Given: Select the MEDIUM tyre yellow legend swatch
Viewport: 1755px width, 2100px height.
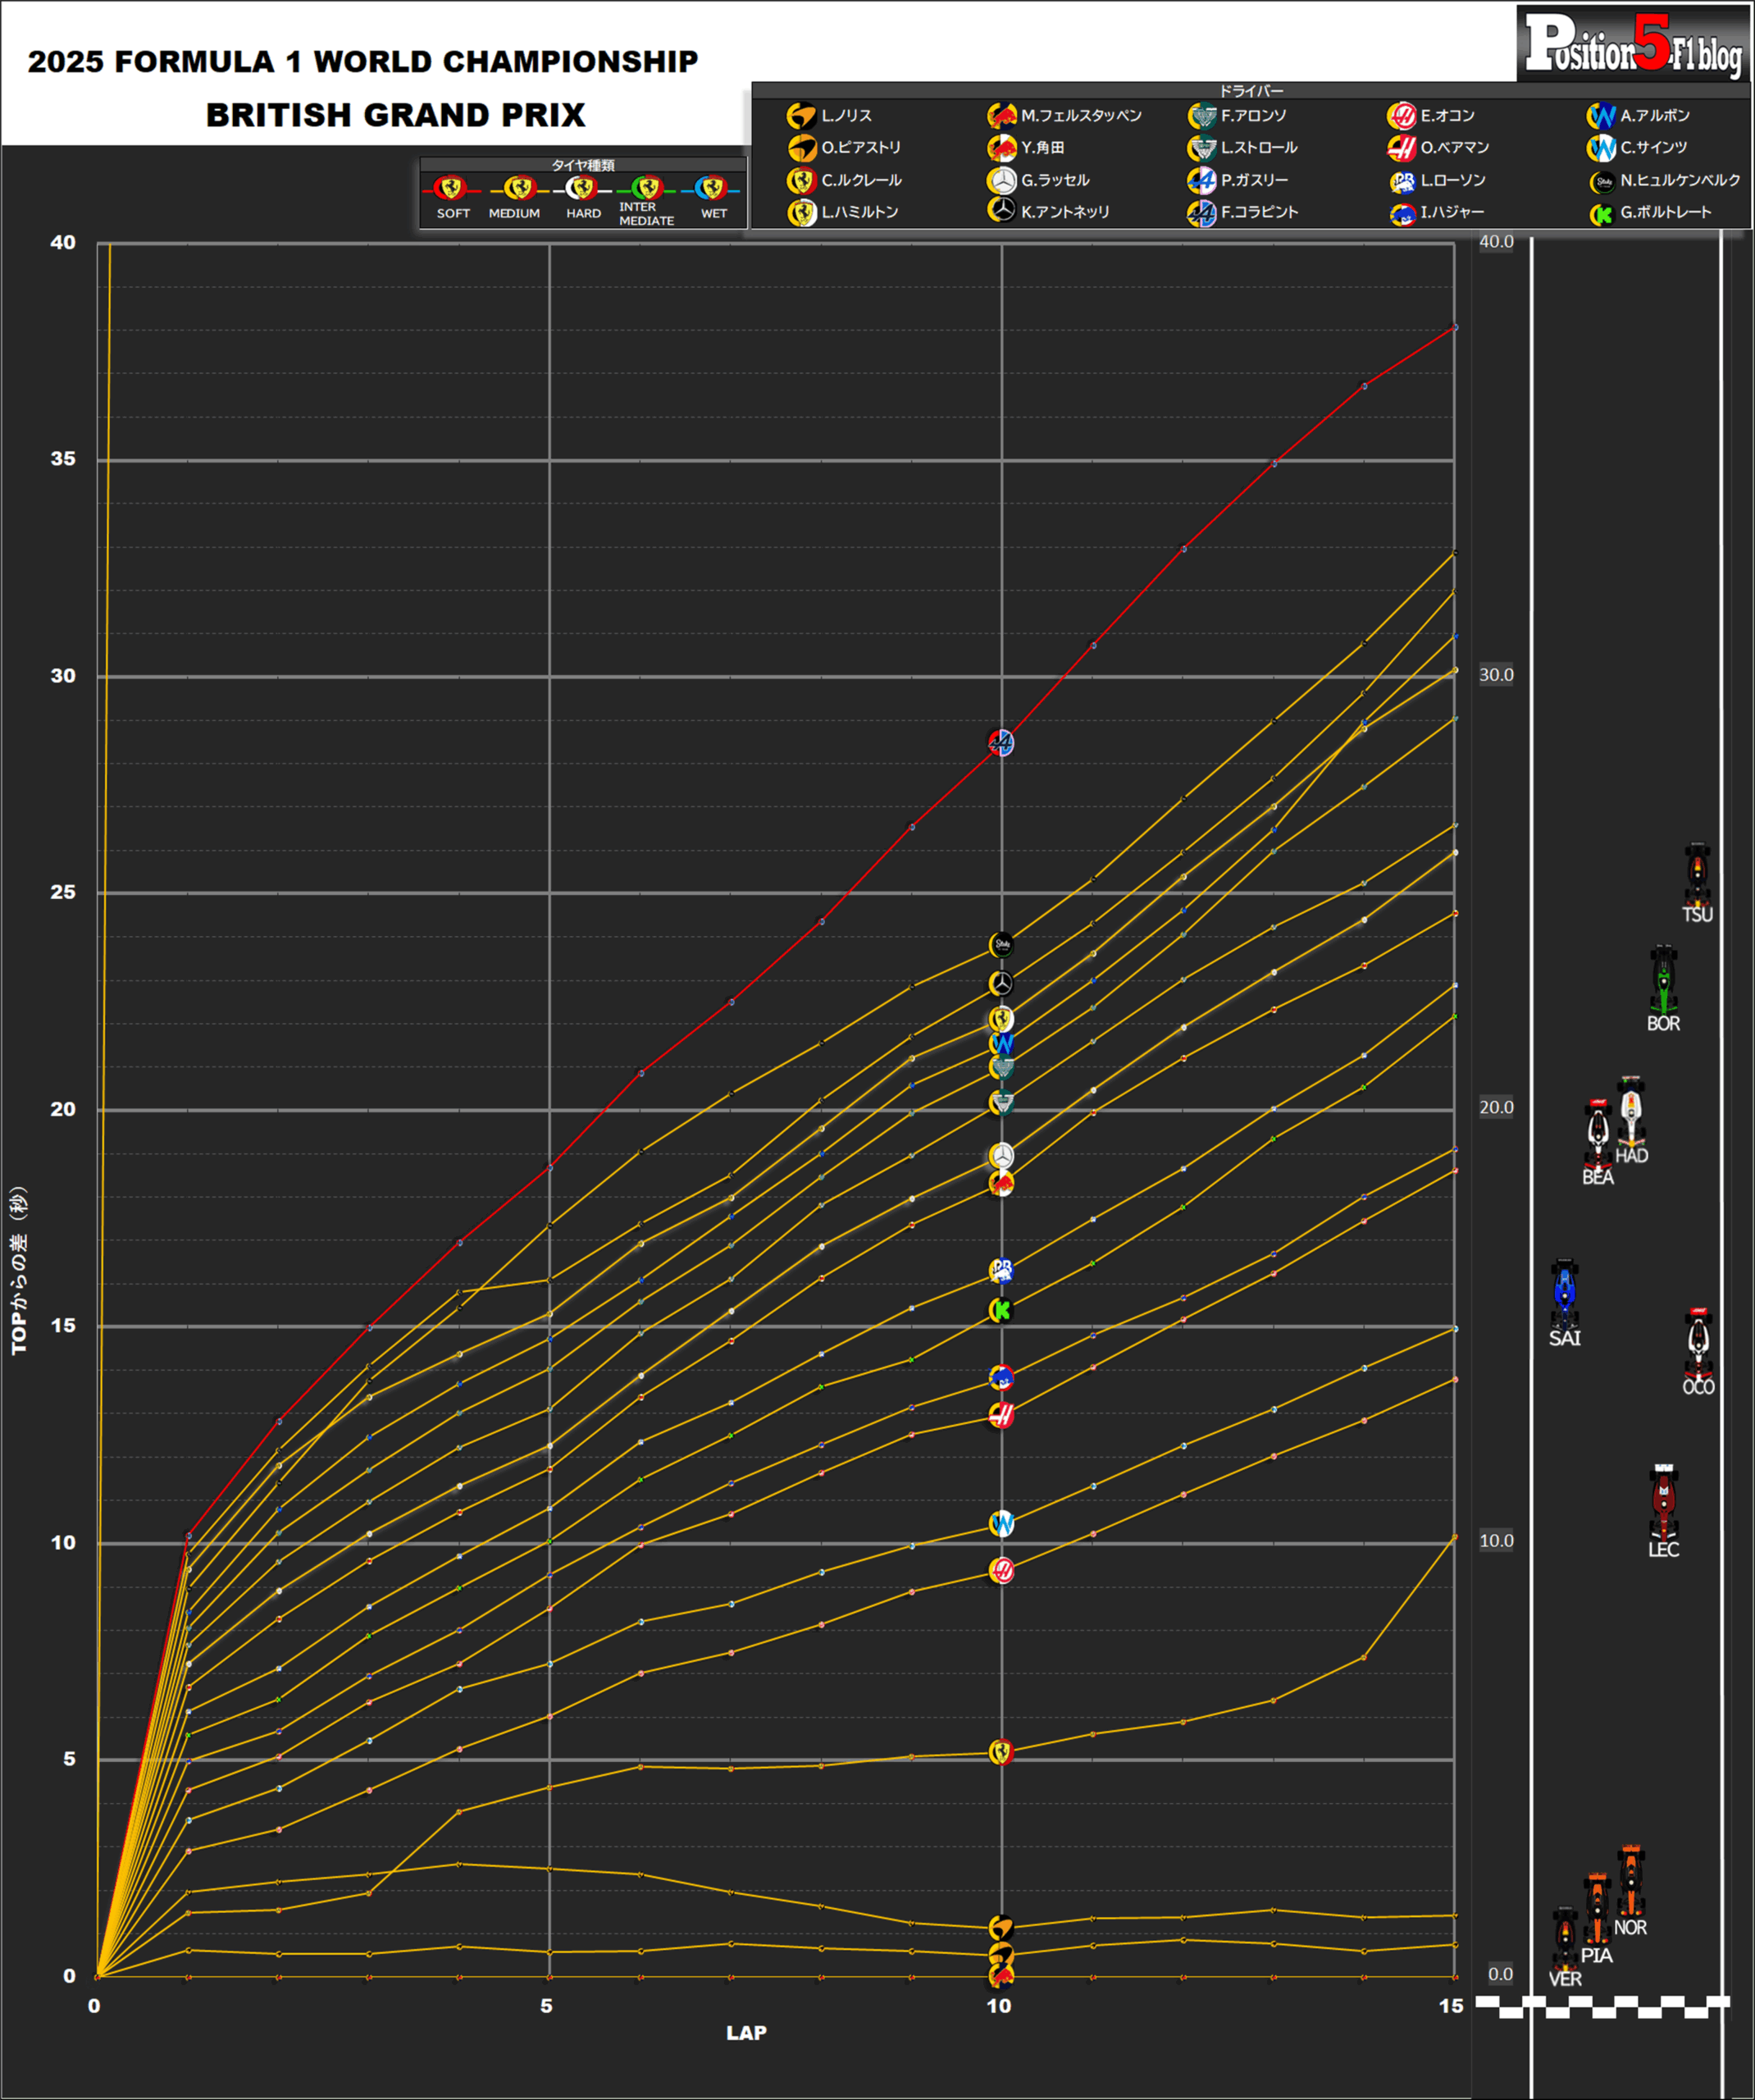Looking at the screenshot, I should pos(519,189).
